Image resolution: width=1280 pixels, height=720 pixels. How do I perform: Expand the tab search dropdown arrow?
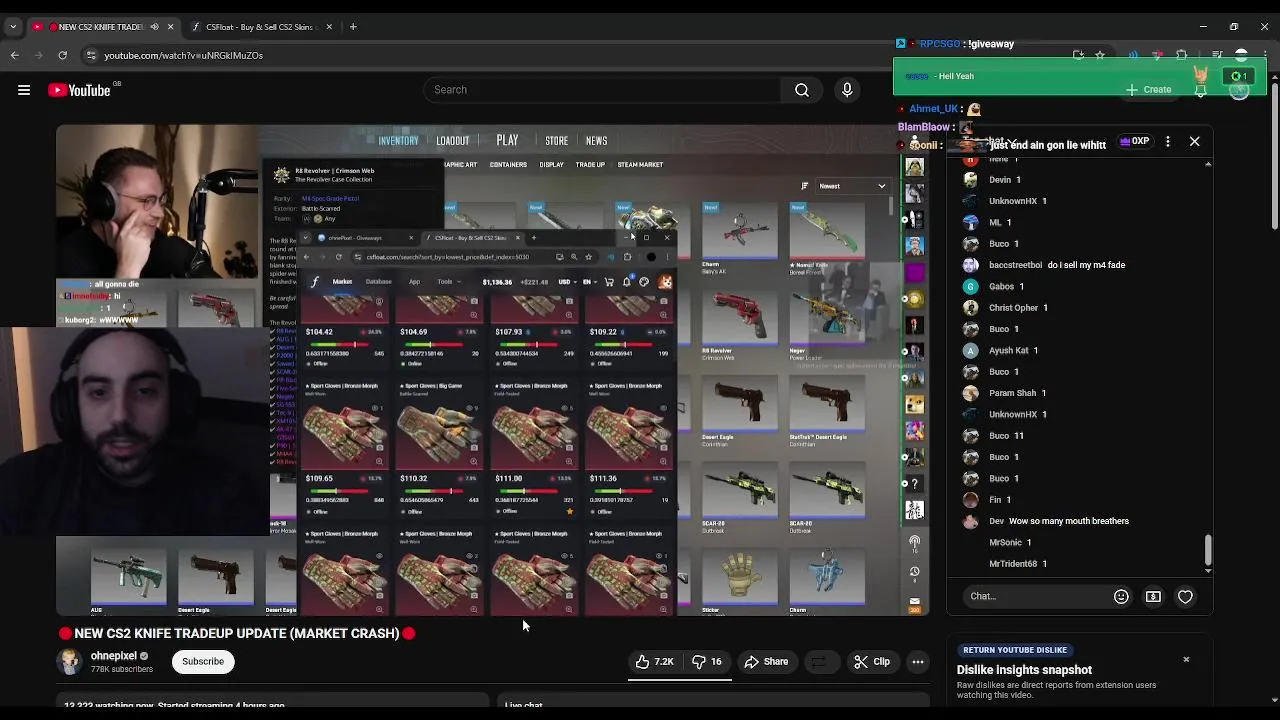pos(13,27)
